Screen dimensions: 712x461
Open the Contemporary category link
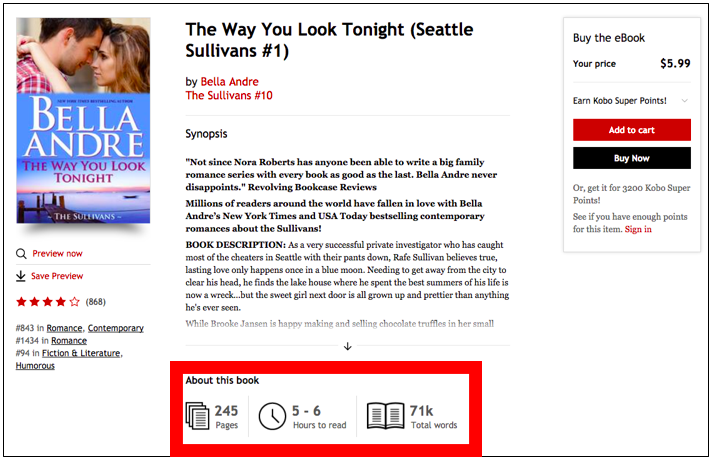pos(115,328)
